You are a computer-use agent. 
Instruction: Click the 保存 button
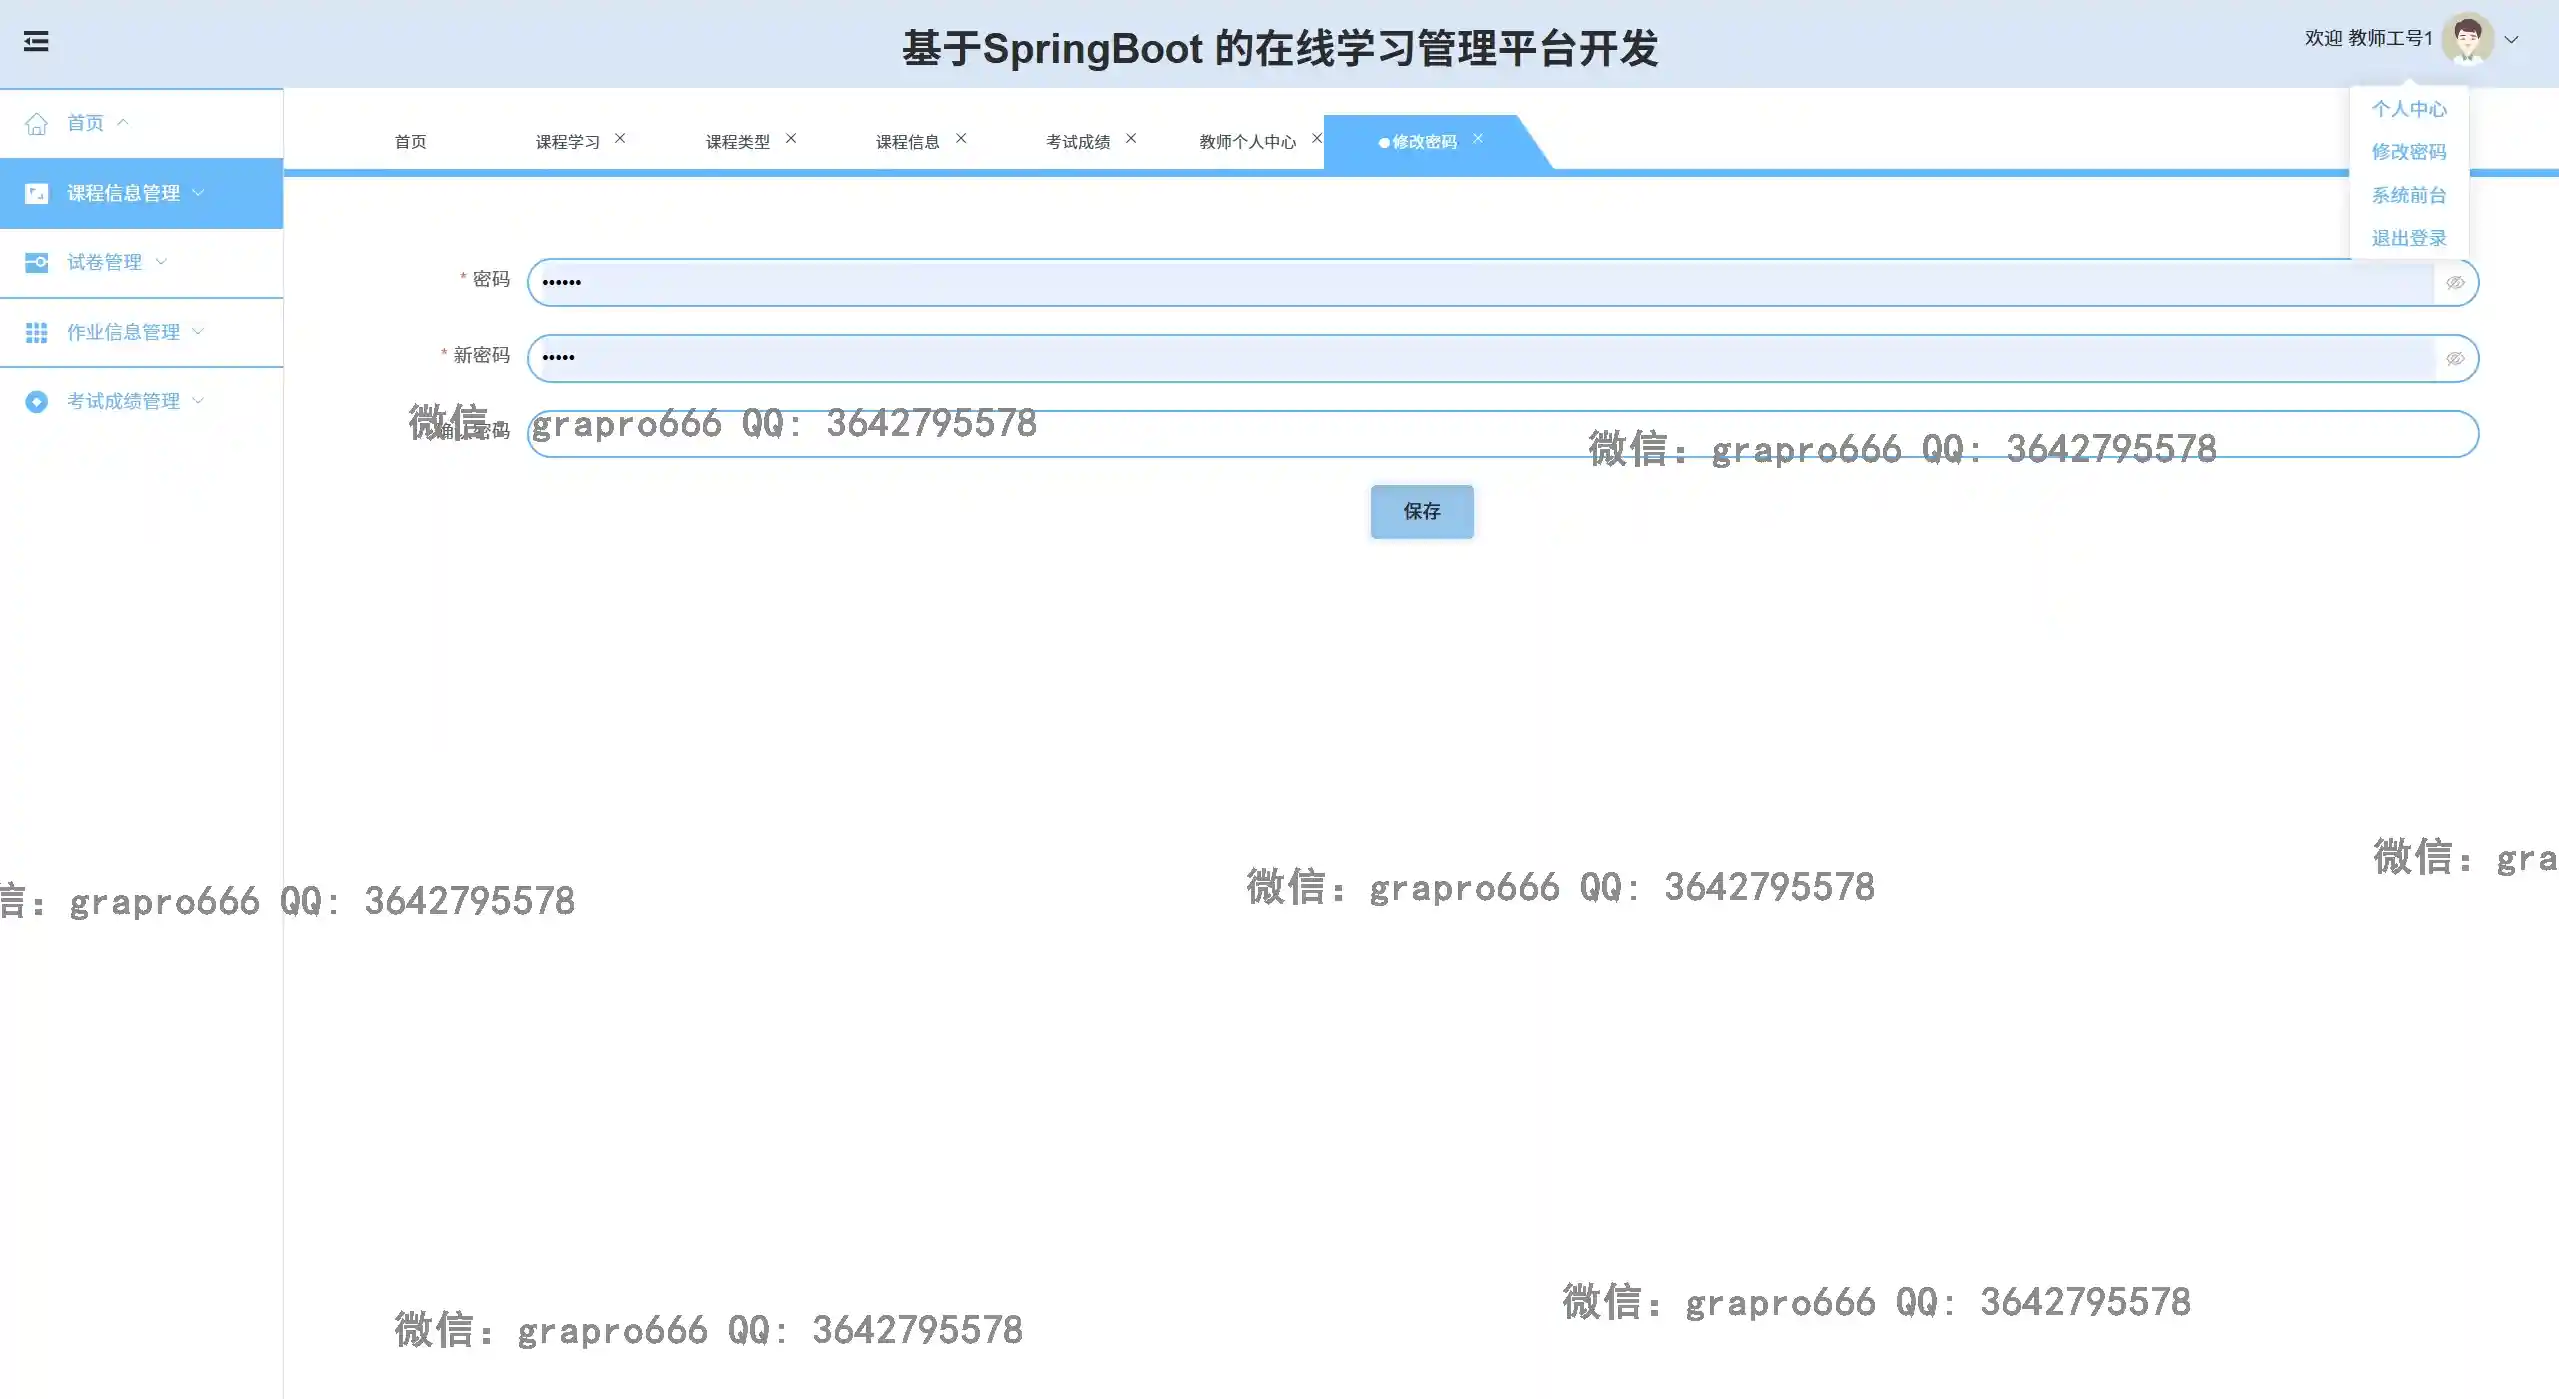coord(1421,512)
